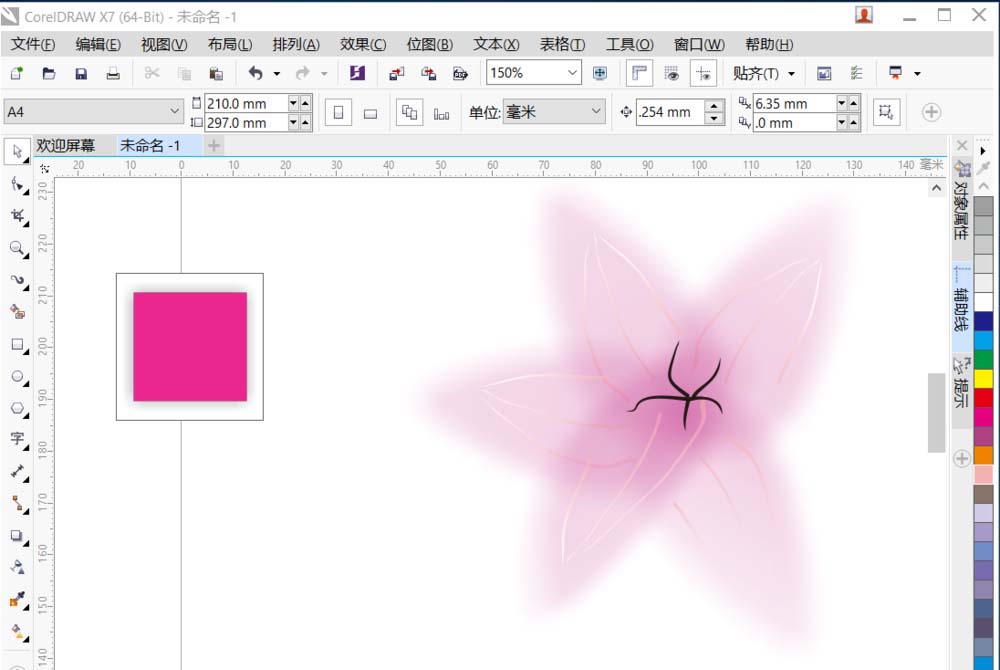Screen dimensions: 1000x670
Task: Expand the color palette flyout arrow
Action: 983,150
